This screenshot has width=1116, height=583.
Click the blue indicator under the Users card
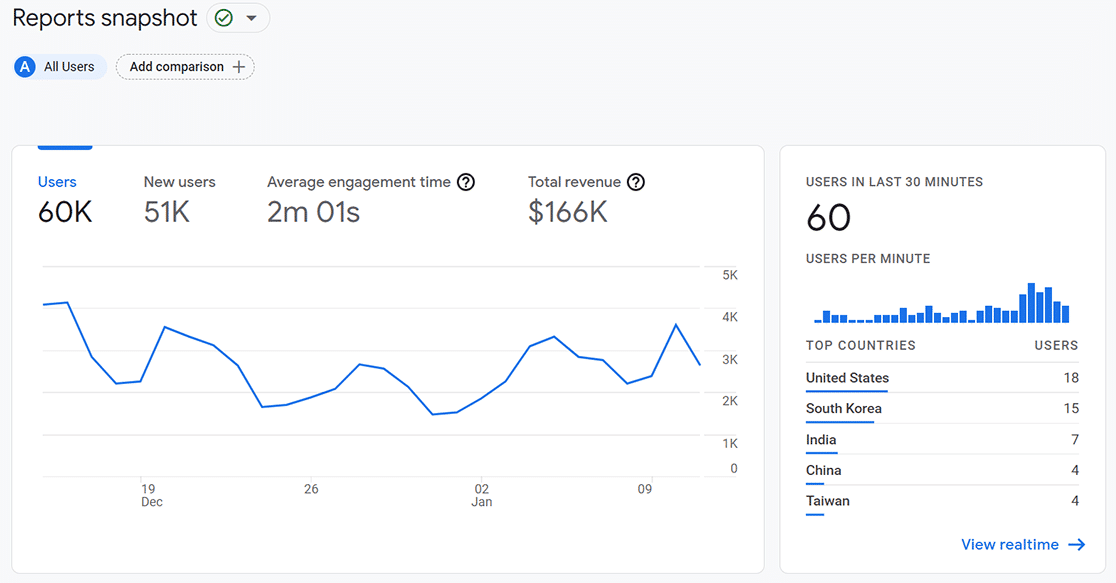(x=64, y=146)
